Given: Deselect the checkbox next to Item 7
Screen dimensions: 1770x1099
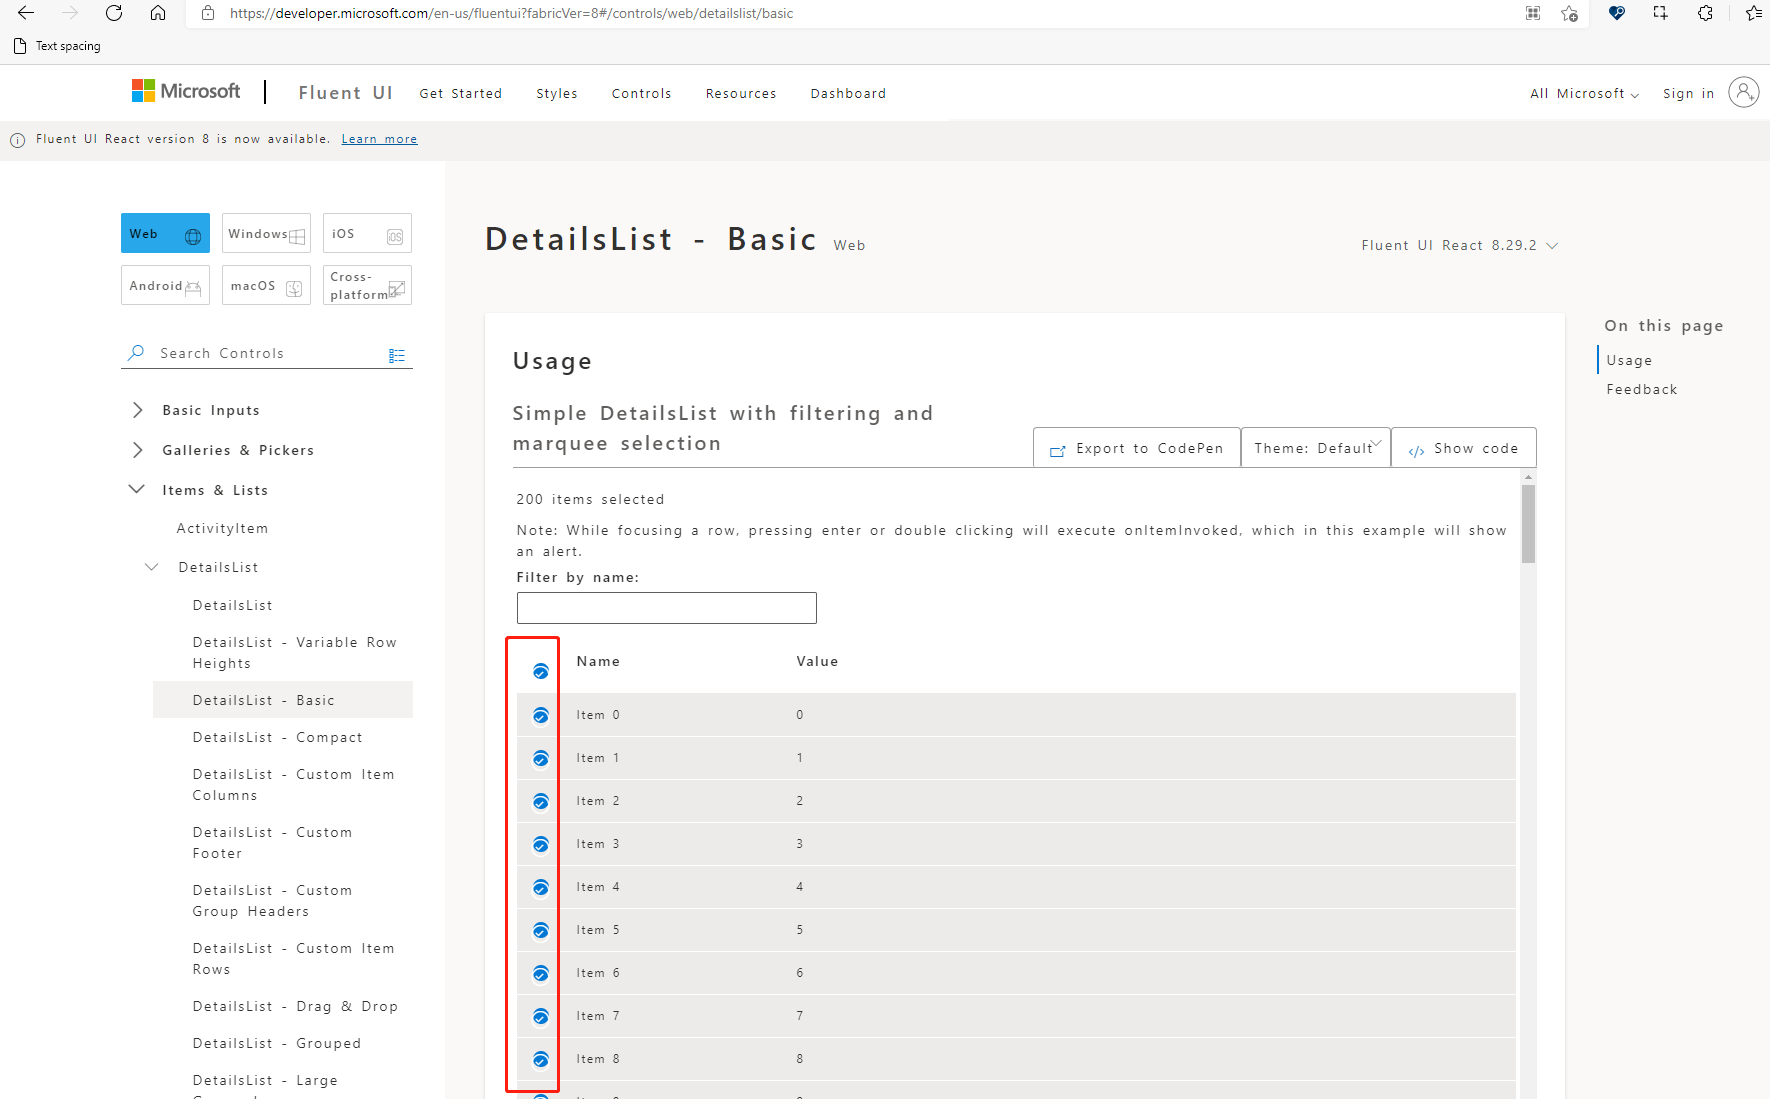Looking at the screenshot, I should click(x=540, y=1016).
